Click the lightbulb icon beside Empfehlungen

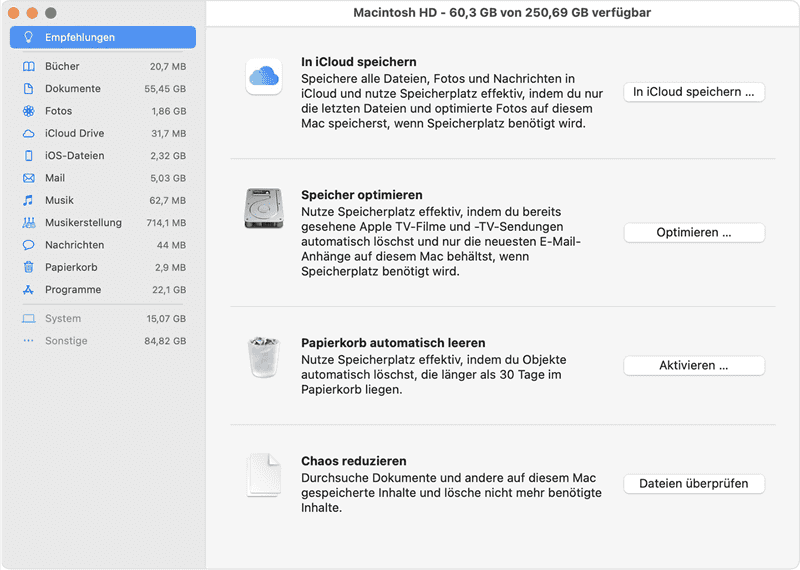point(29,37)
